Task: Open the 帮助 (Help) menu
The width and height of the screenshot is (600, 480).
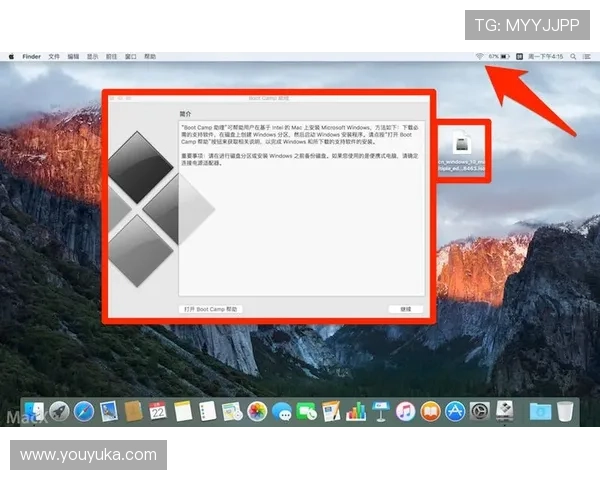Action: (150, 57)
